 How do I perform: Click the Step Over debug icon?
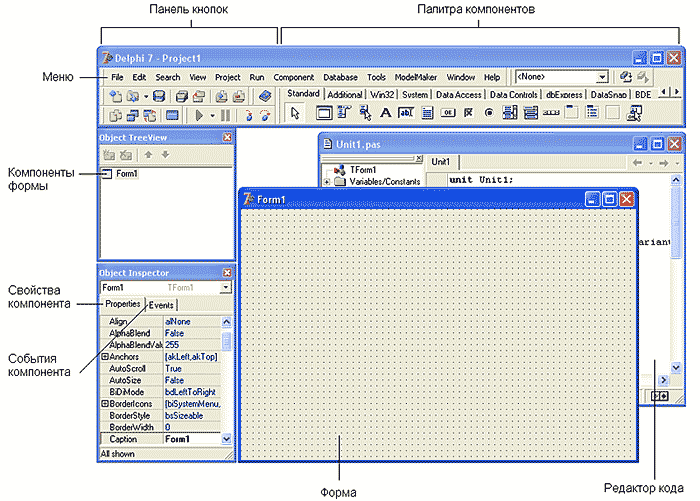[266, 116]
